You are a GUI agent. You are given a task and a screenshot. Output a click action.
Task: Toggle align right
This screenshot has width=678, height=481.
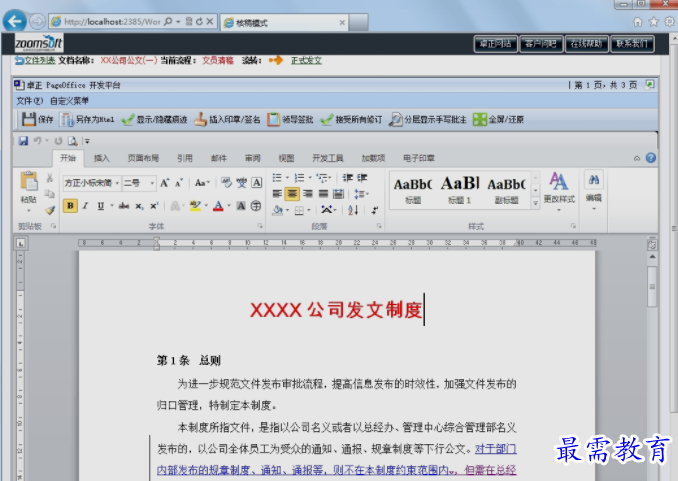(x=307, y=194)
